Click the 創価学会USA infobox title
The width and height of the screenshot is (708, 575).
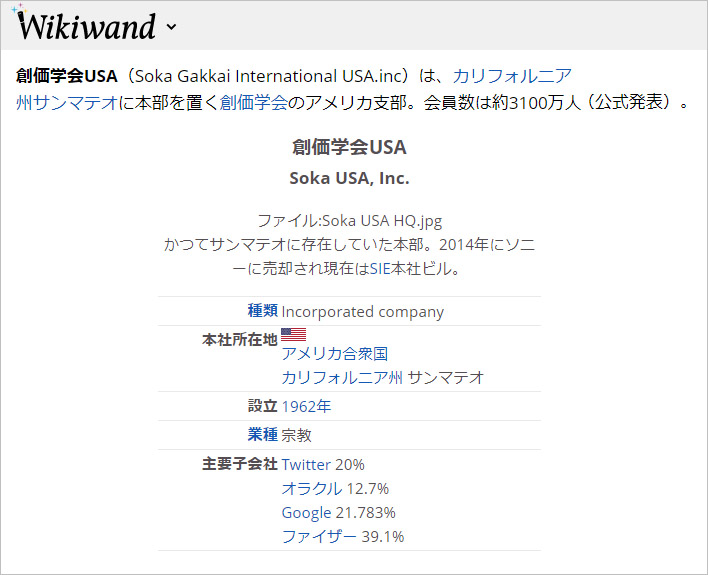pyautogui.click(x=349, y=148)
